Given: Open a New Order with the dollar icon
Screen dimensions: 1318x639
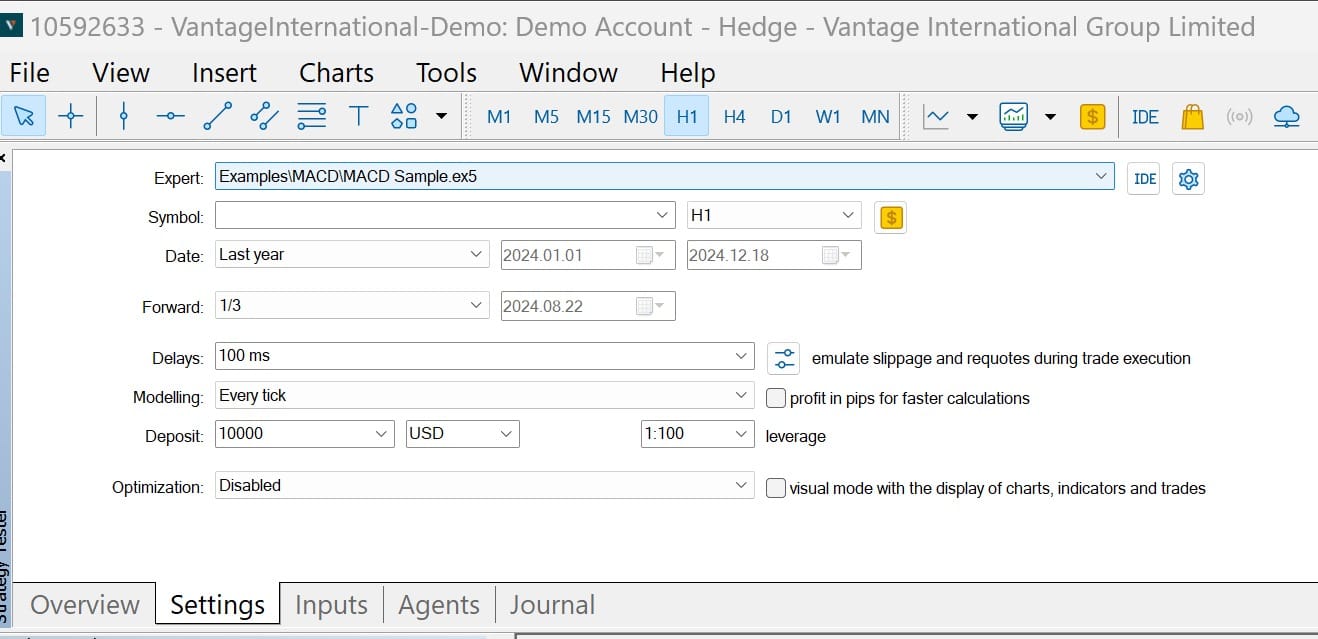Looking at the screenshot, I should (1092, 116).
